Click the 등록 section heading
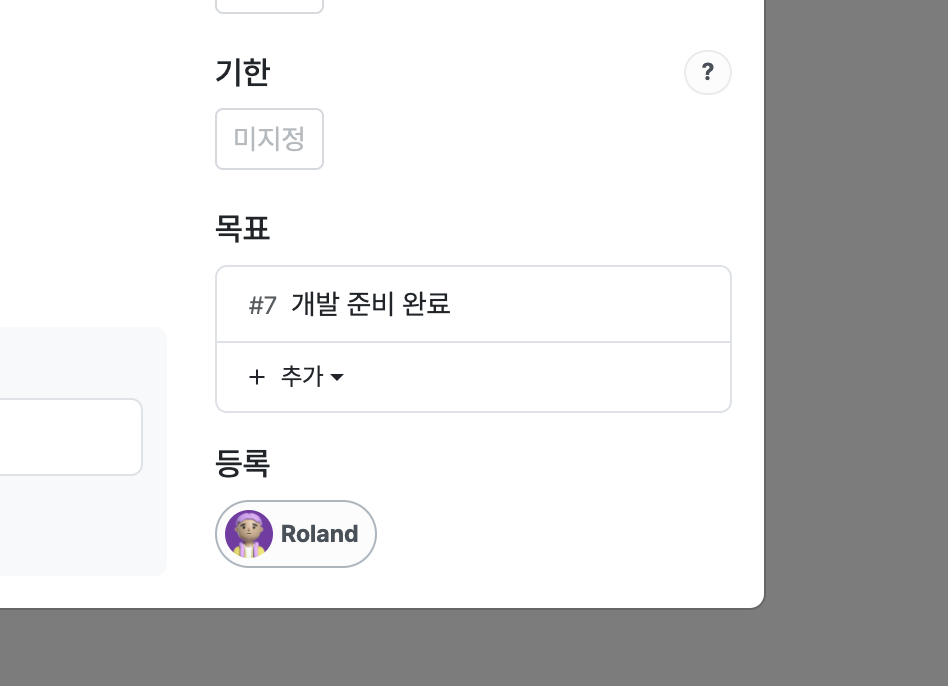Image resolution: width=948 pixels, height=686 pixels. point(242,464)
